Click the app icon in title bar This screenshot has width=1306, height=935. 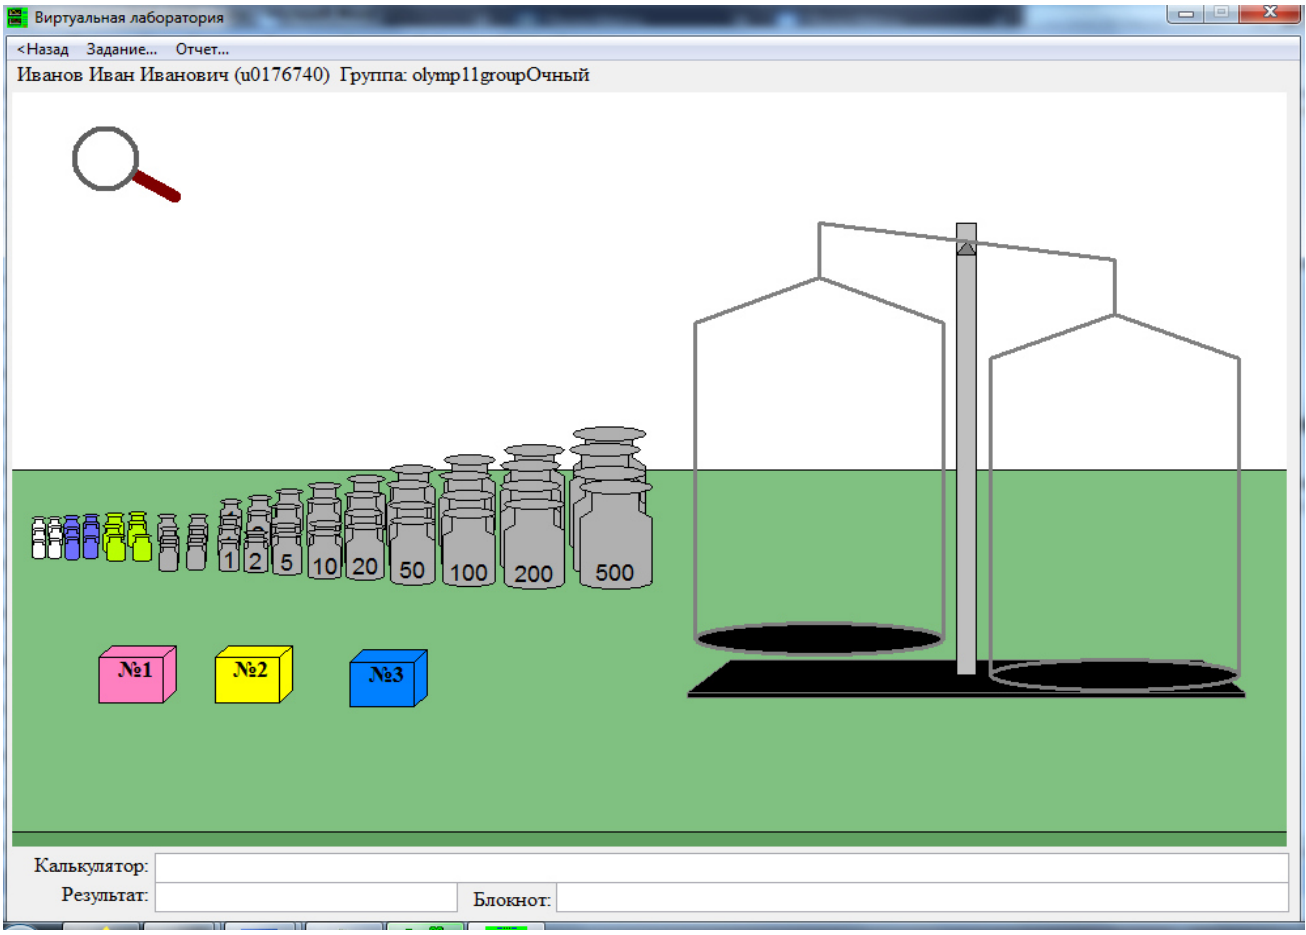tap(18, 17)
